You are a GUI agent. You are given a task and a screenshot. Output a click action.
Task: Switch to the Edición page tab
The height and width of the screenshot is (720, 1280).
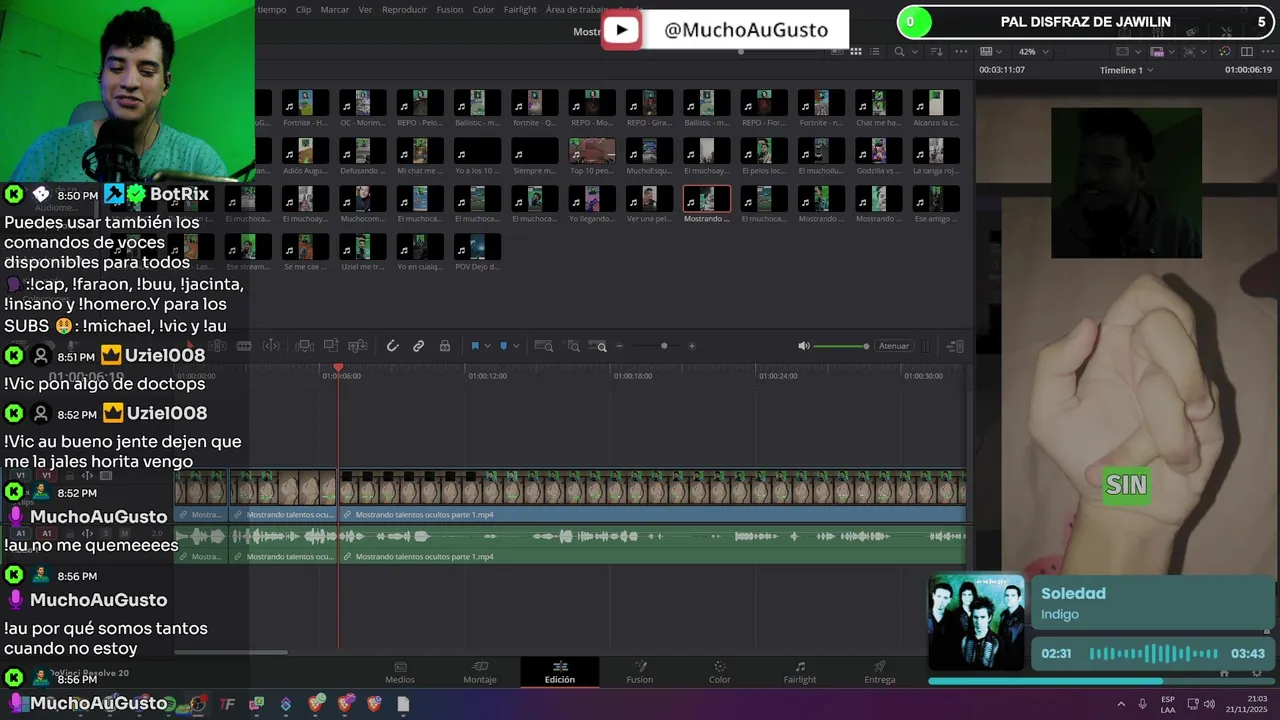coord(560,672)
